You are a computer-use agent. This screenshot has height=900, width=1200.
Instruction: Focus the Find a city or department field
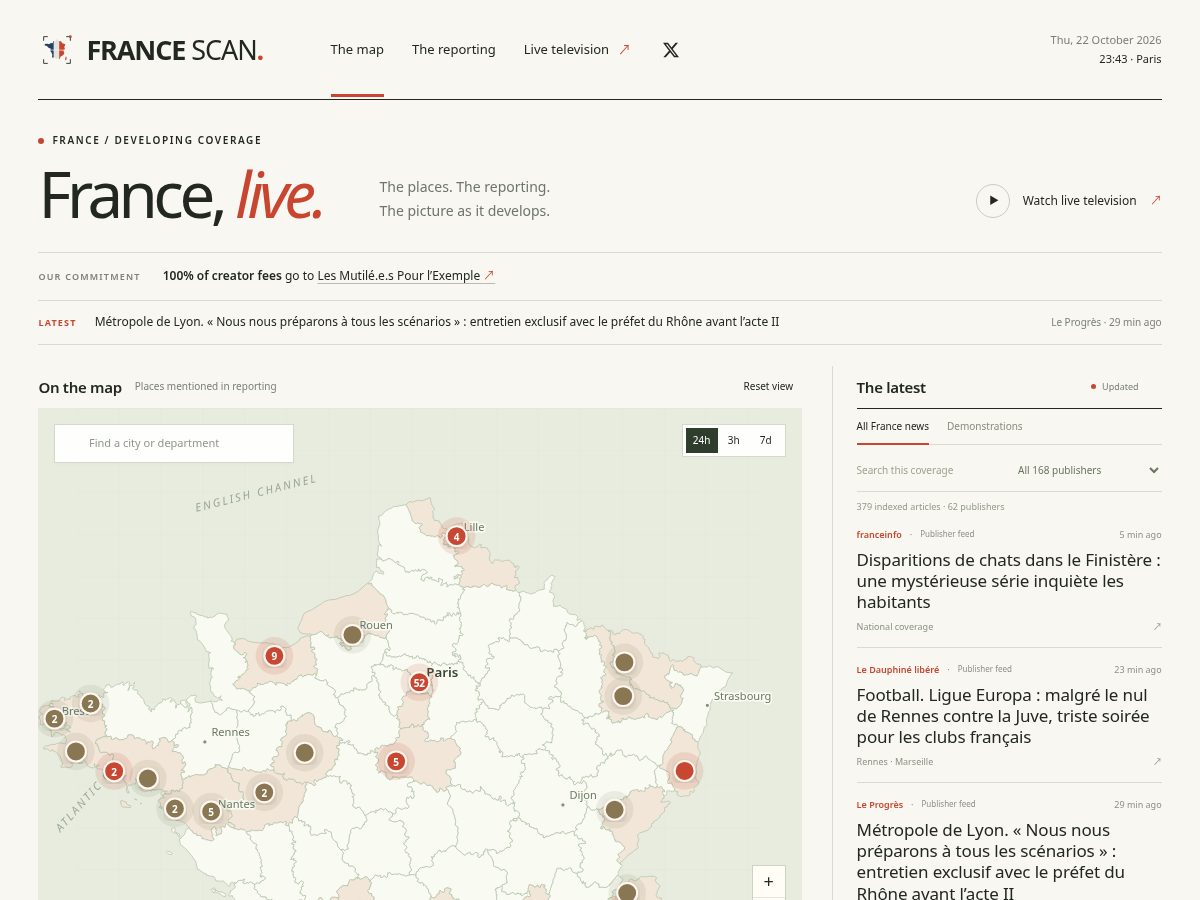[x=174, y=443]
